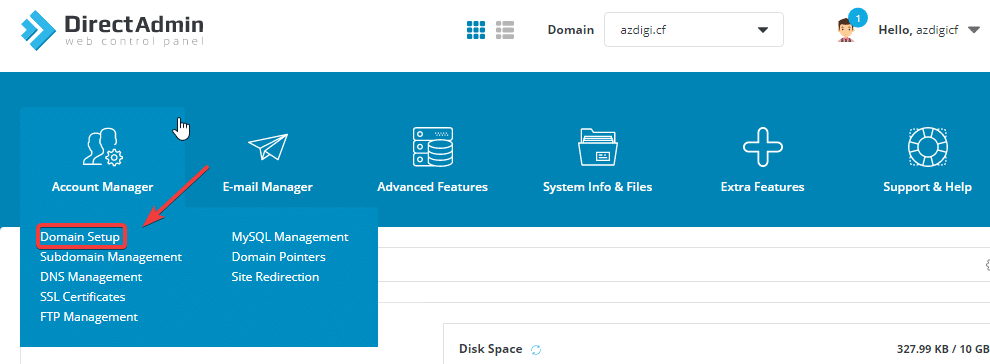The image size is (990, 364).
Task: Open SSL Certificates link
Action: (83, 296)
